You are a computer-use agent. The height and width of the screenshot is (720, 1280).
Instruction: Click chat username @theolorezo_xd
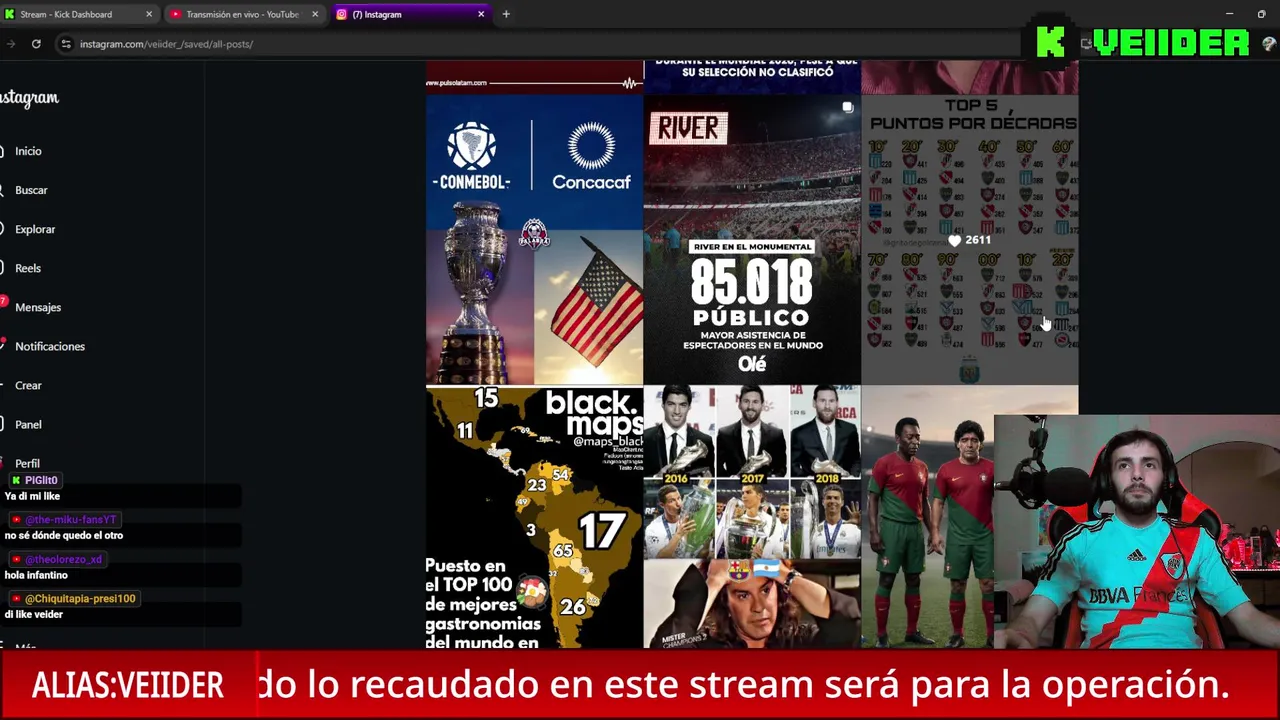click(63, 559)
